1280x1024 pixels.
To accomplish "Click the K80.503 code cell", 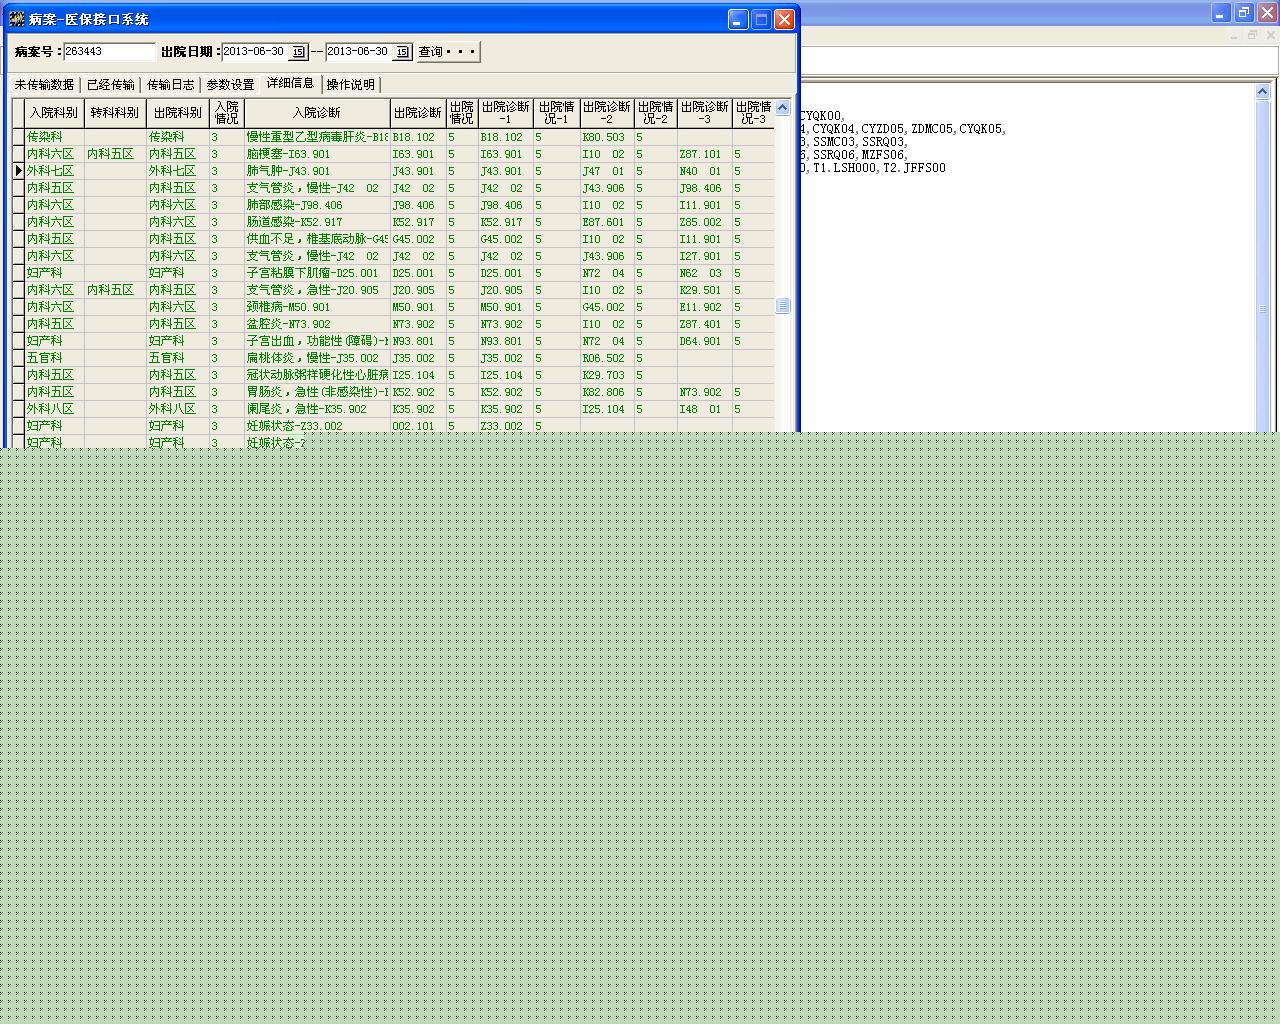I will pos(607,137).
